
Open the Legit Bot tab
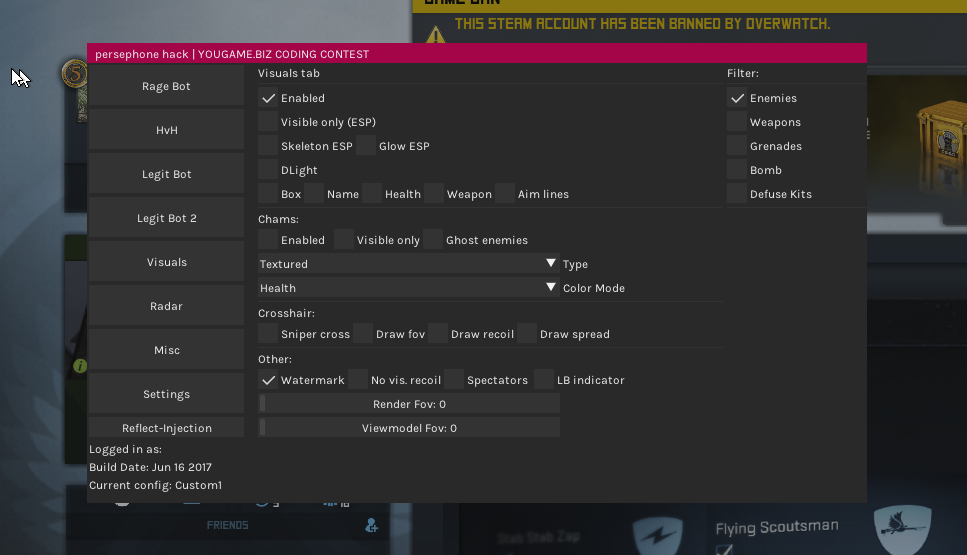pyautogui.click(x=167, y=174)
